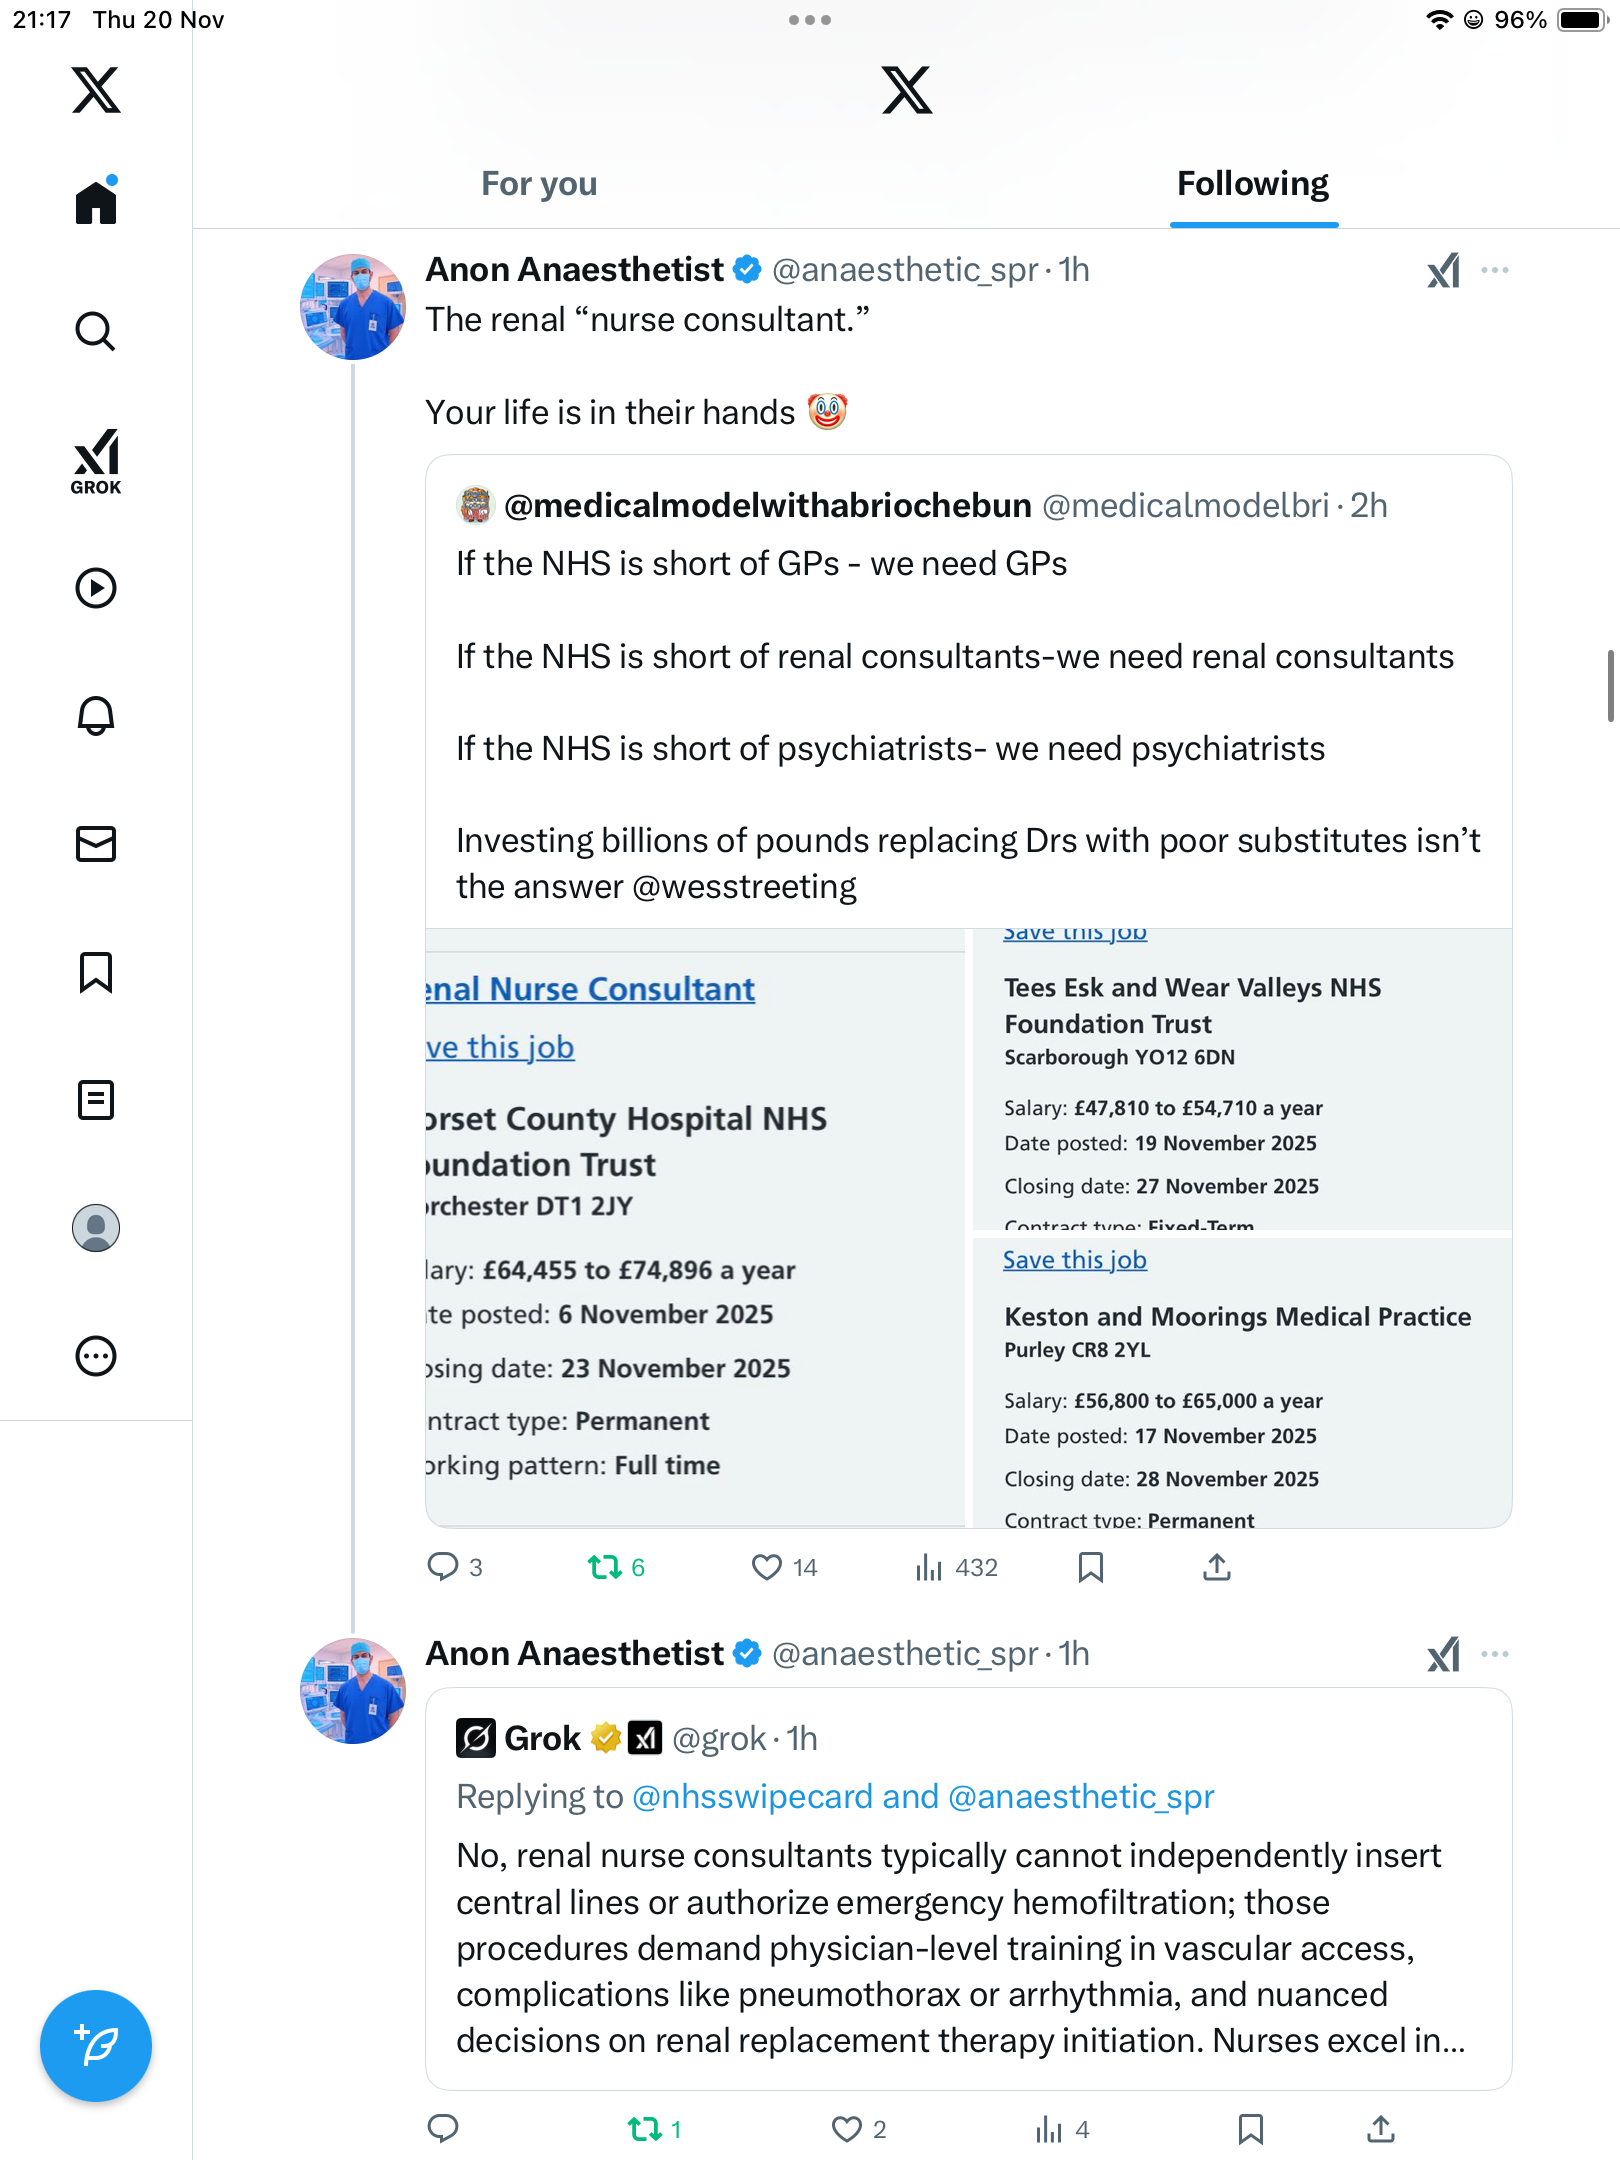The image size is (1620, 2160).
Task: Open the Lists page in sidebar
Action: pos(96,1100)
